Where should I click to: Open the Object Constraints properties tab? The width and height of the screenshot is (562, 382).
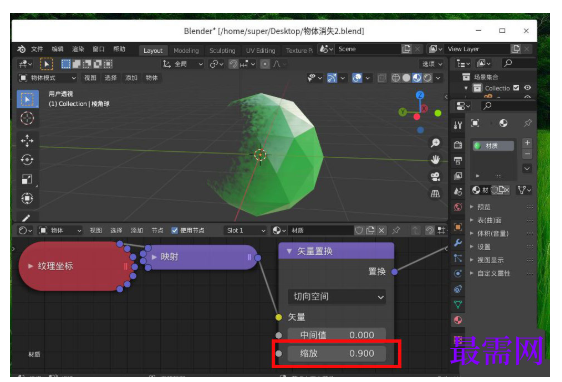[x=458, y=289]
